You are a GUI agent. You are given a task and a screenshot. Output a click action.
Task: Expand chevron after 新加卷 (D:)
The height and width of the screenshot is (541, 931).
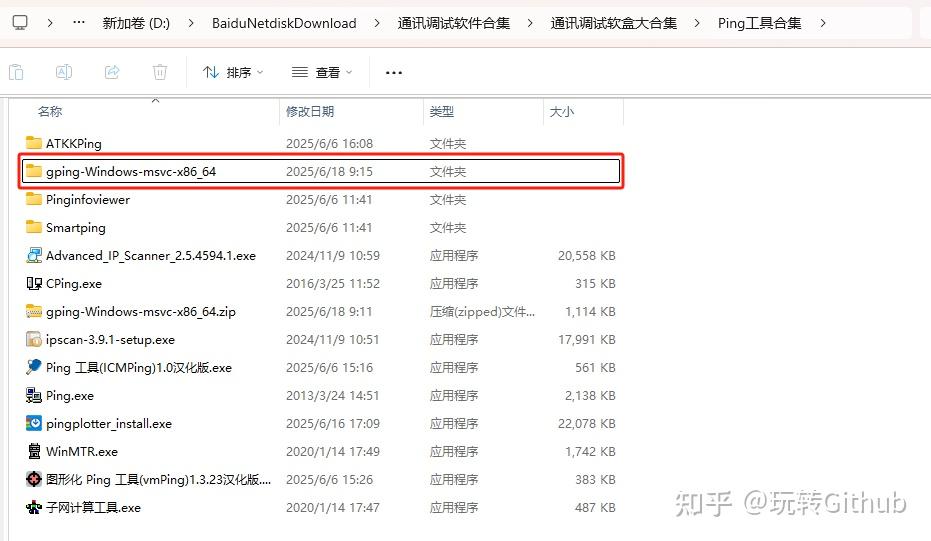pyautogui.click(x=191, y=23)
